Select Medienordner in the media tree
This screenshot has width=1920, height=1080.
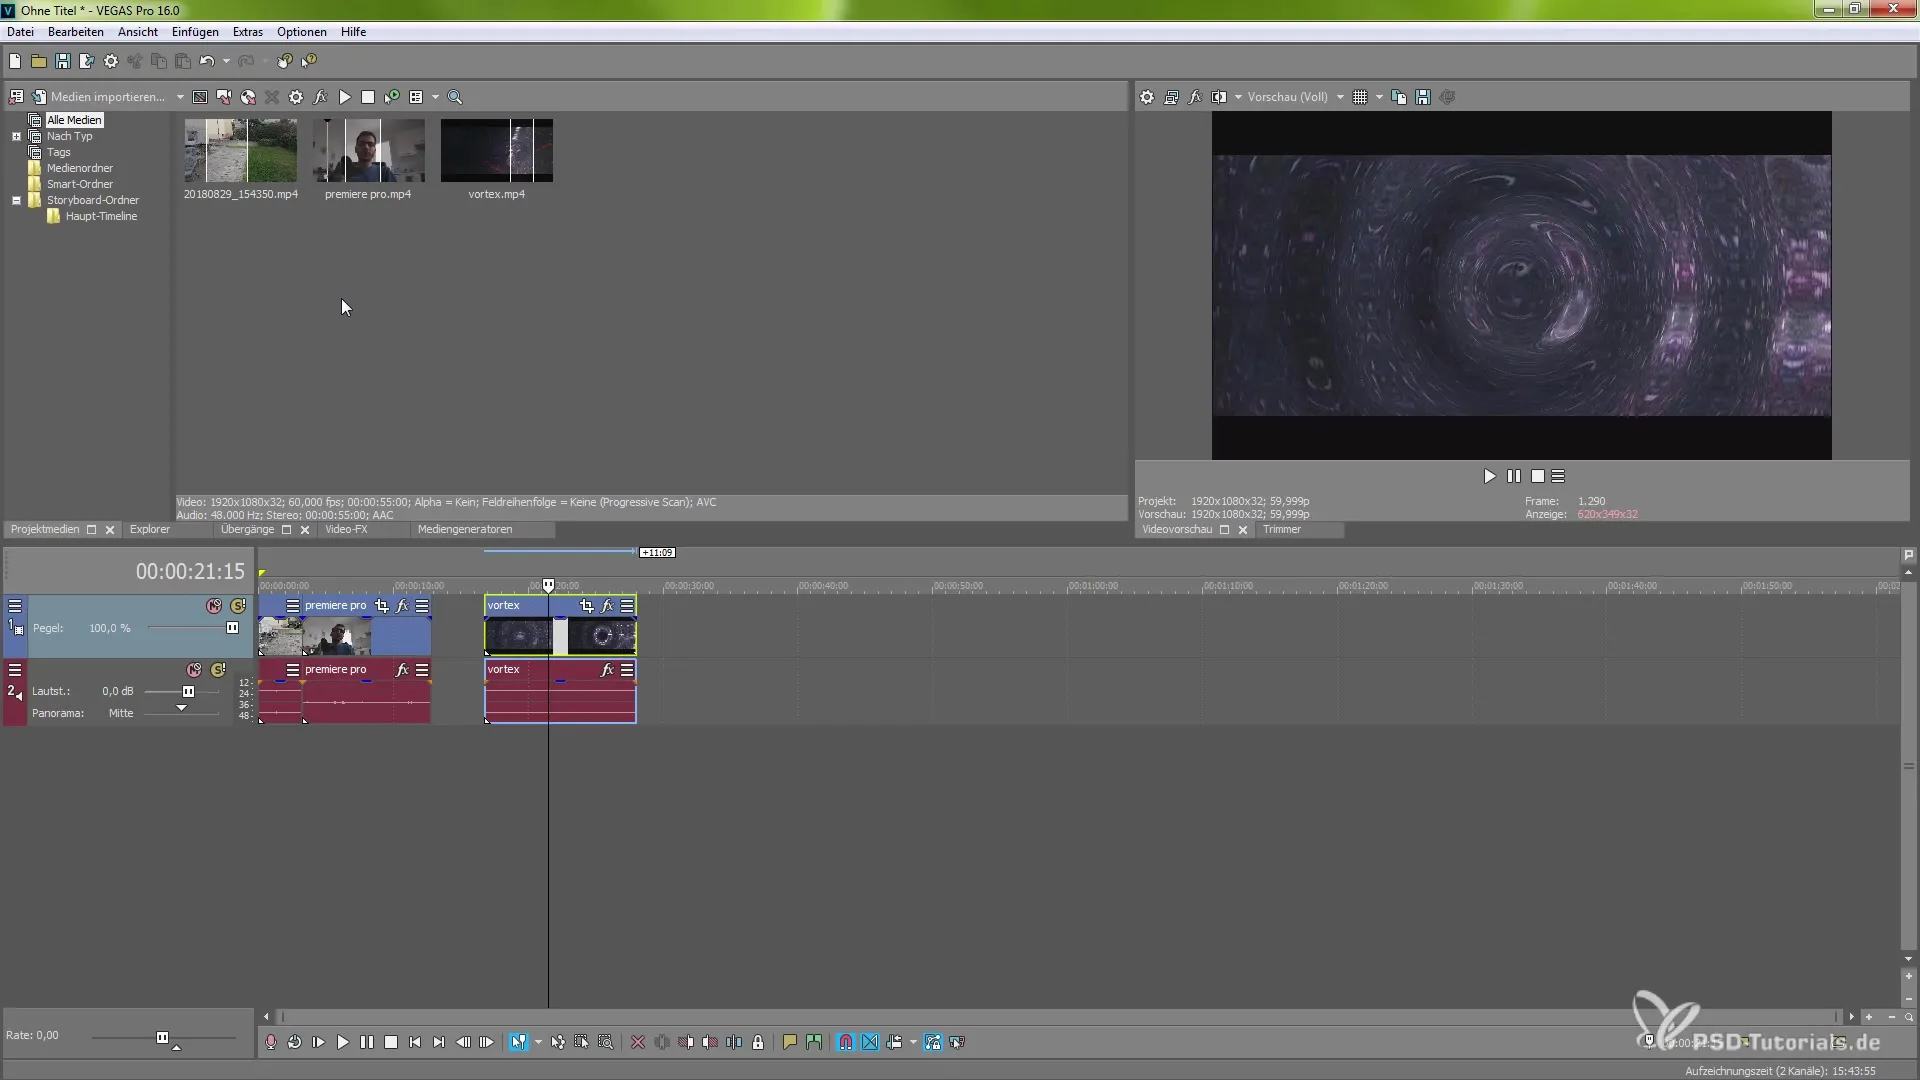(80, 168)
